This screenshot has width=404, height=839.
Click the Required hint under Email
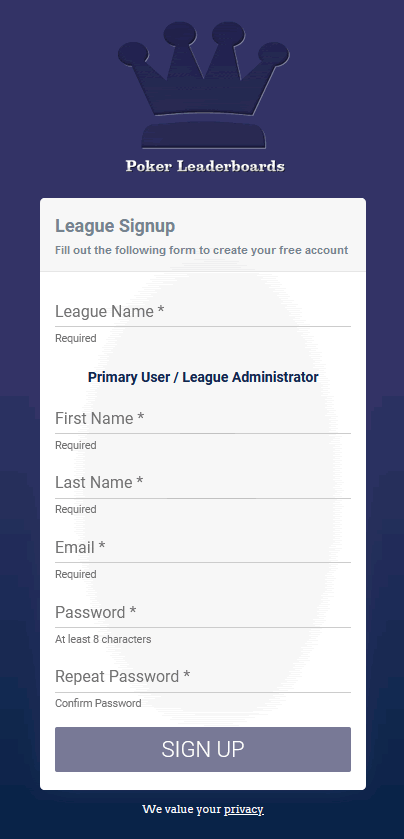pos(75,574)
